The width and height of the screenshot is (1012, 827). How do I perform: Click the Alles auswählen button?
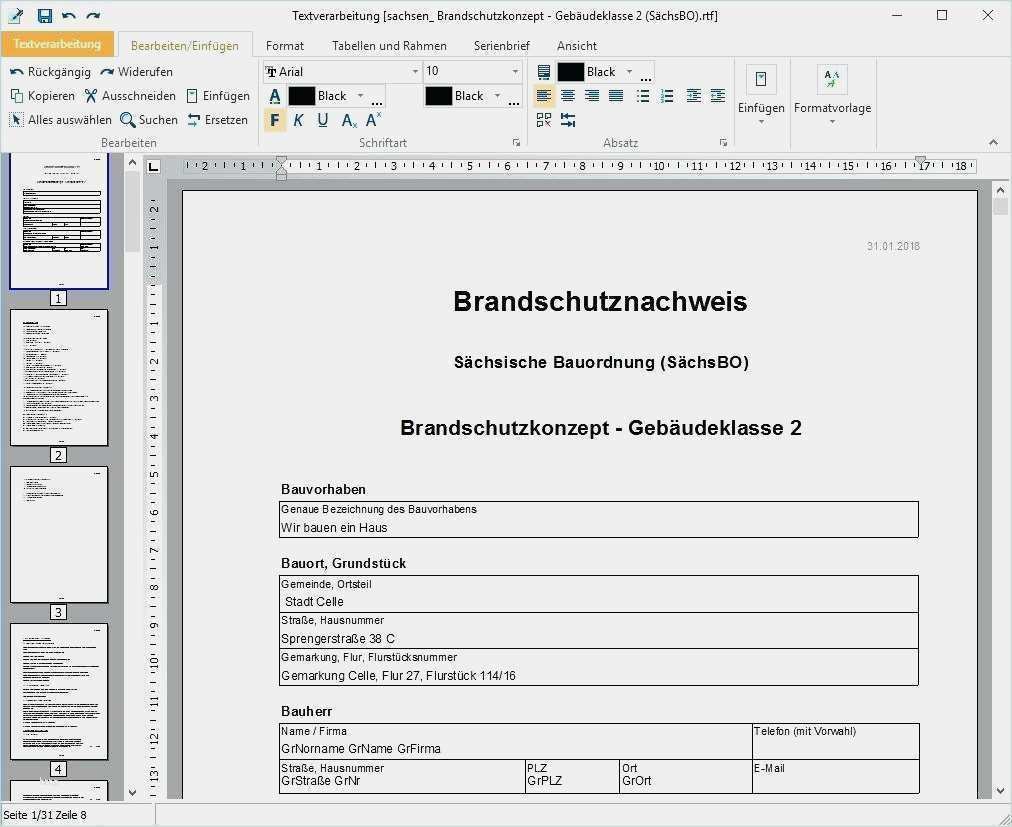[61, 120]
